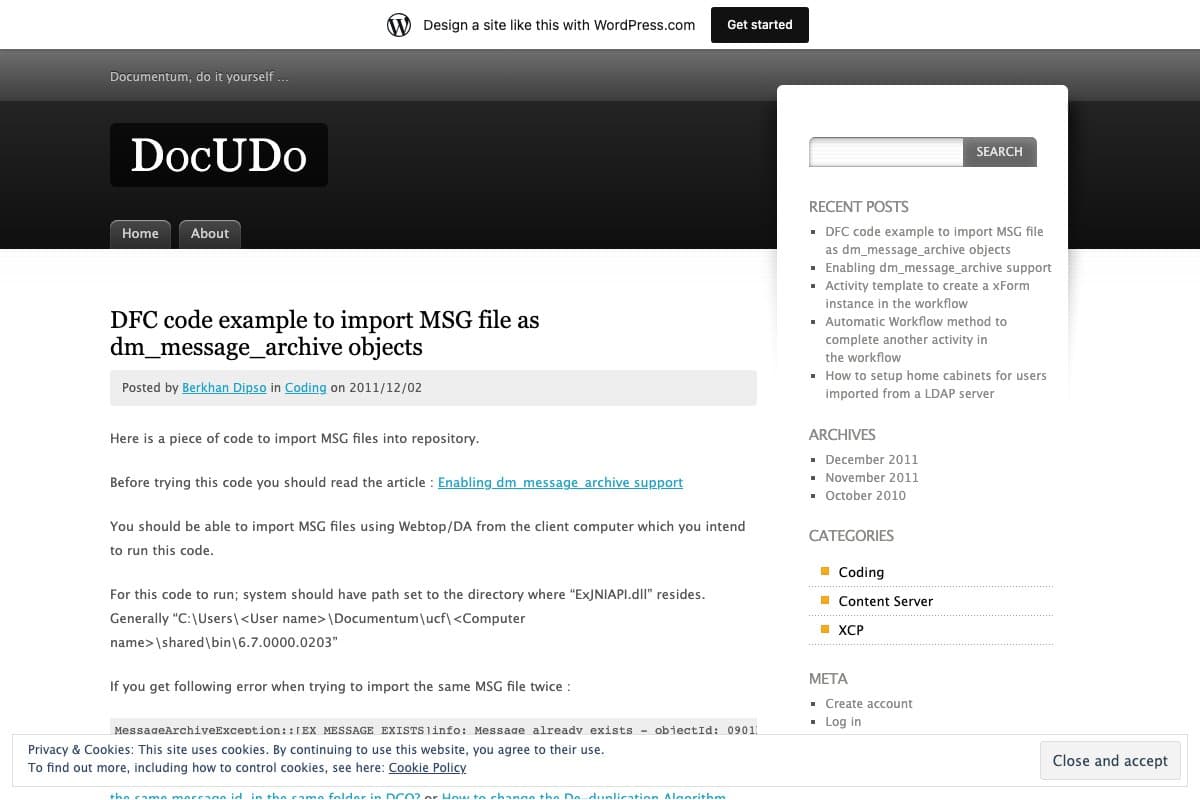Viewport: 1200px width, 800px height.
Task: Browse the December 2011 archive
Action: tap(871, 459)
